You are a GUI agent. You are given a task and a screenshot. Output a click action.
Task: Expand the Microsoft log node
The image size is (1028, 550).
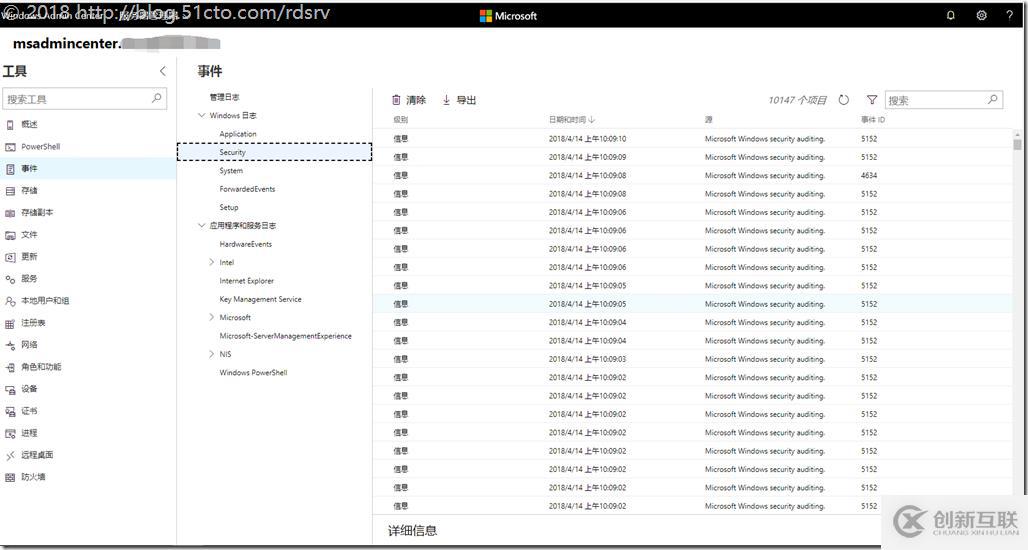[211, 317]
